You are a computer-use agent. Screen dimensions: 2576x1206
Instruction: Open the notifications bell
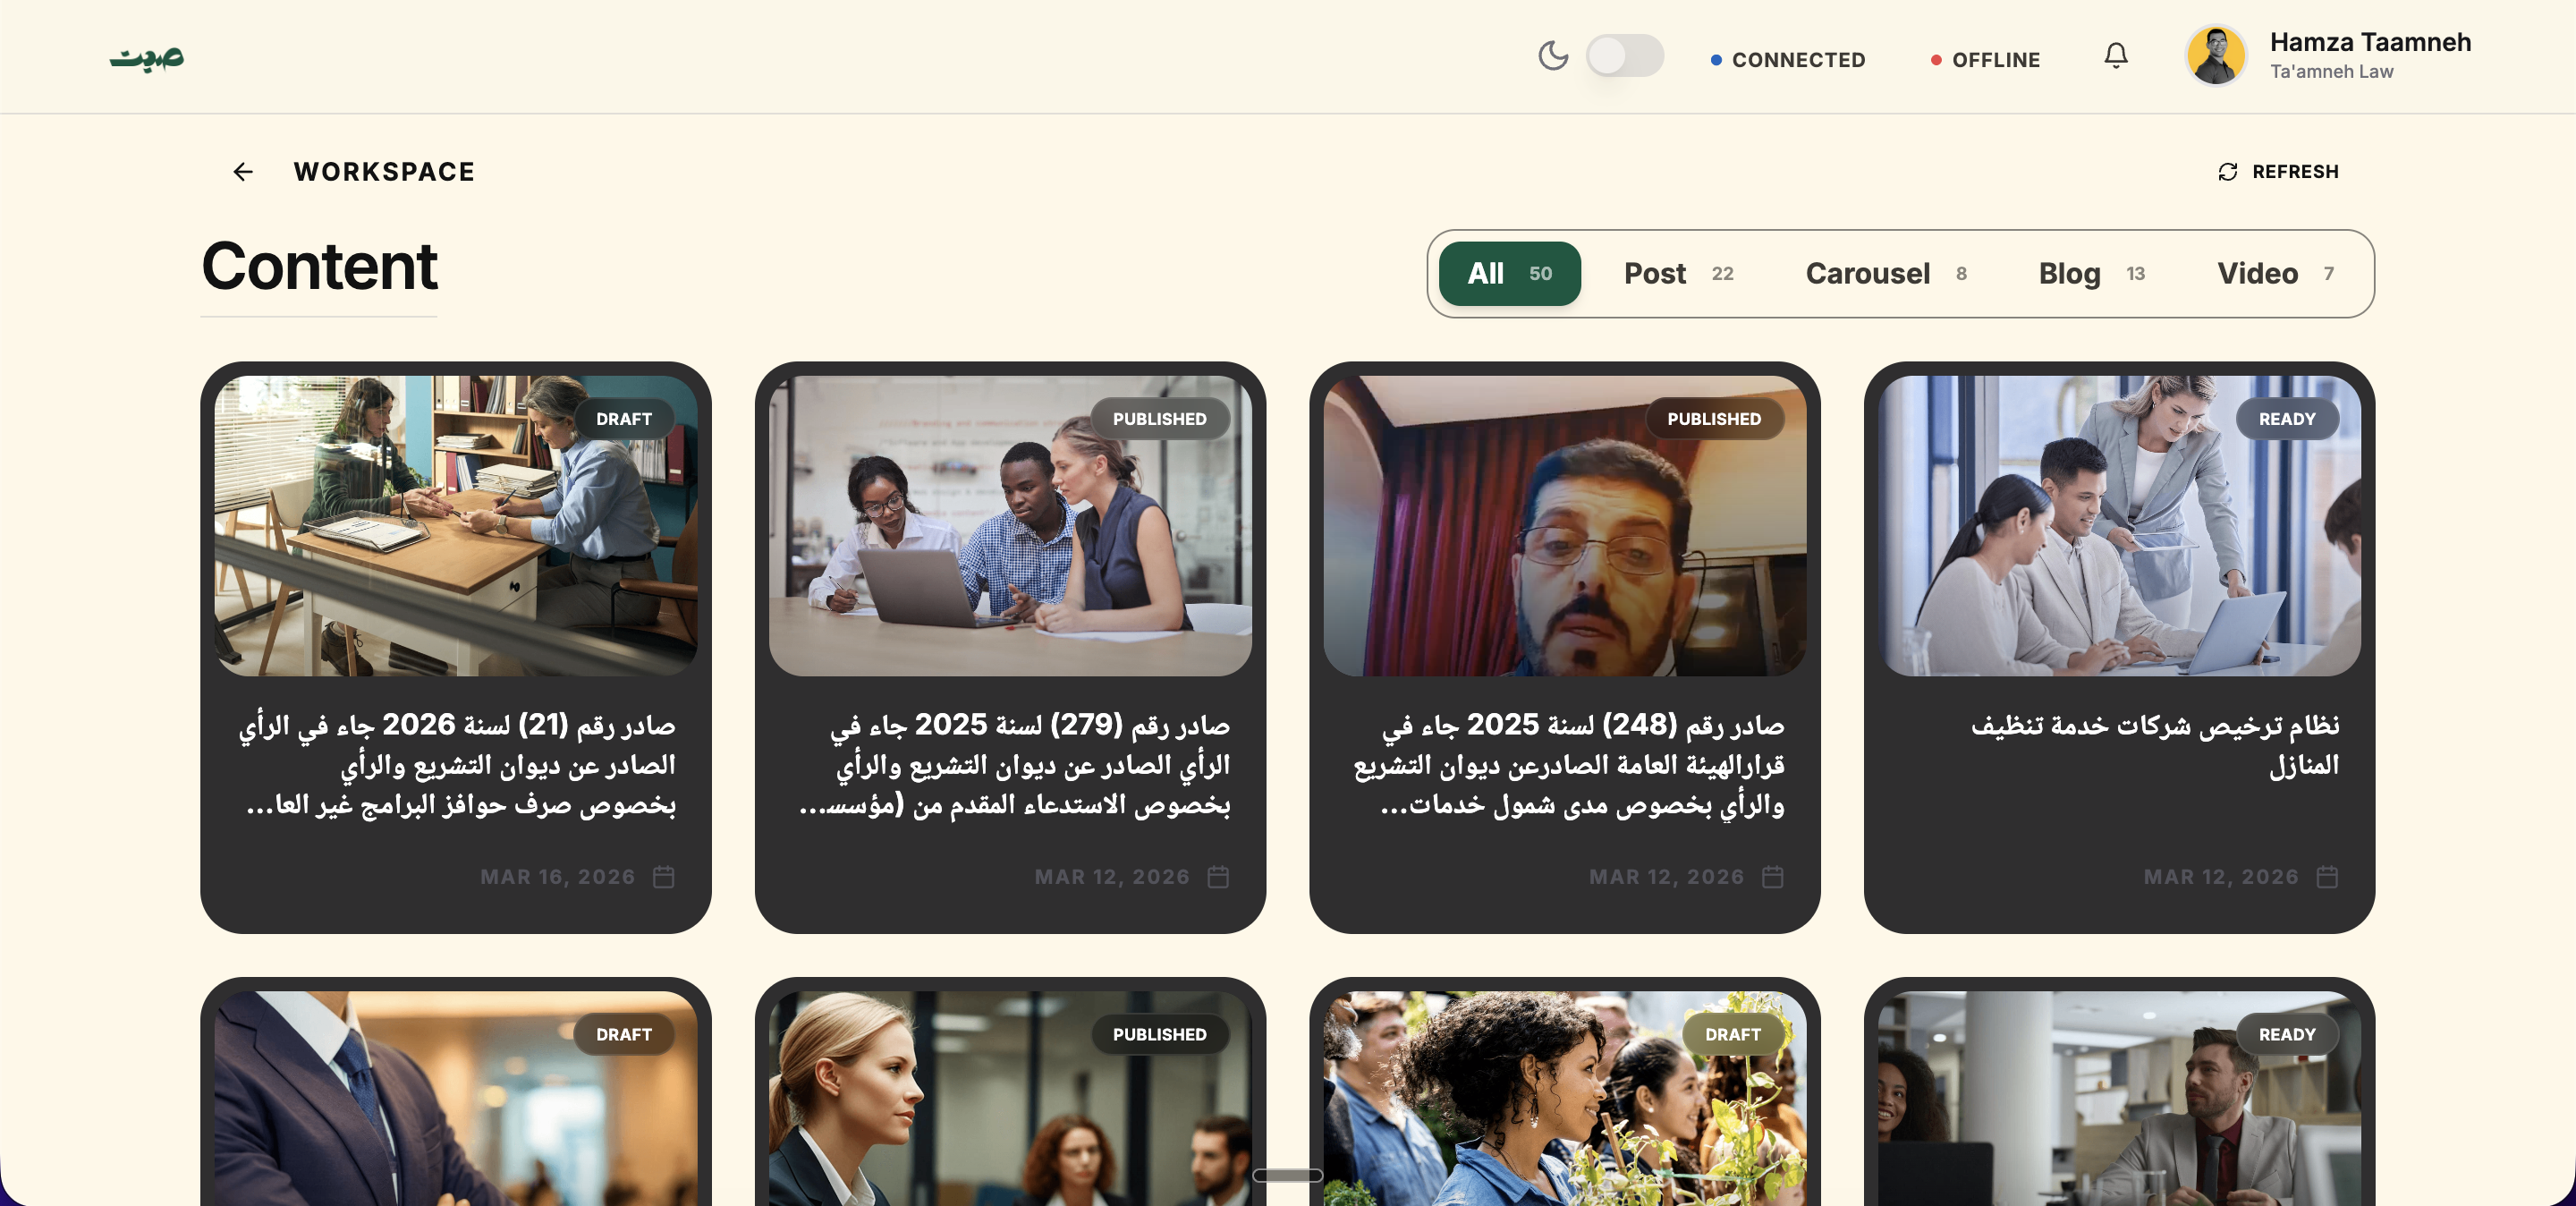tap(2116, 56)
